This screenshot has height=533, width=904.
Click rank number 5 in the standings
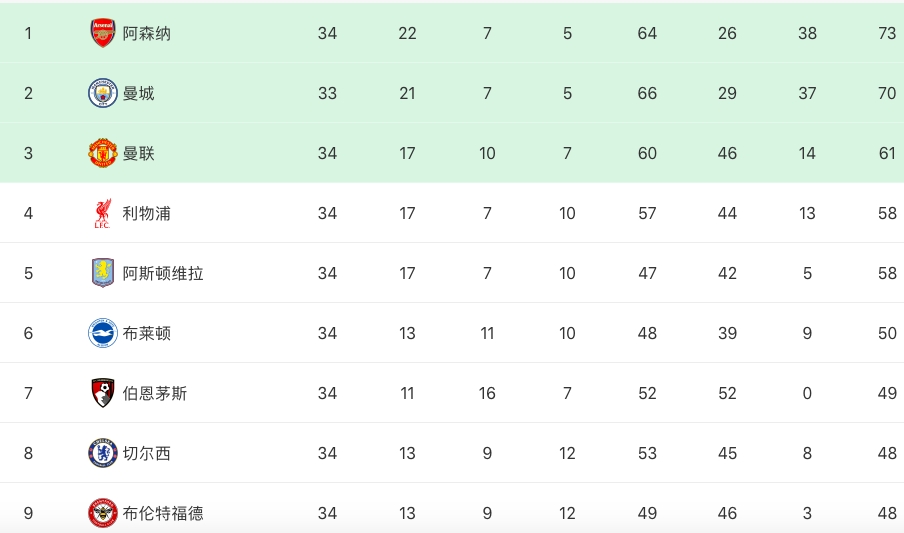point(28,273)
